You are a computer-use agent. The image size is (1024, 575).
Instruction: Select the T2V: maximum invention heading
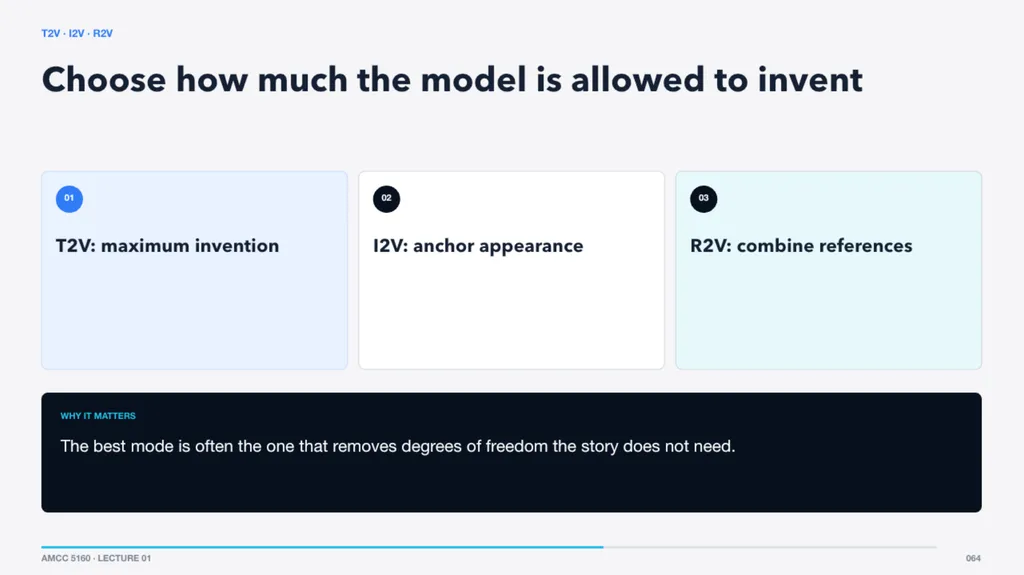(x=167, y=246)
